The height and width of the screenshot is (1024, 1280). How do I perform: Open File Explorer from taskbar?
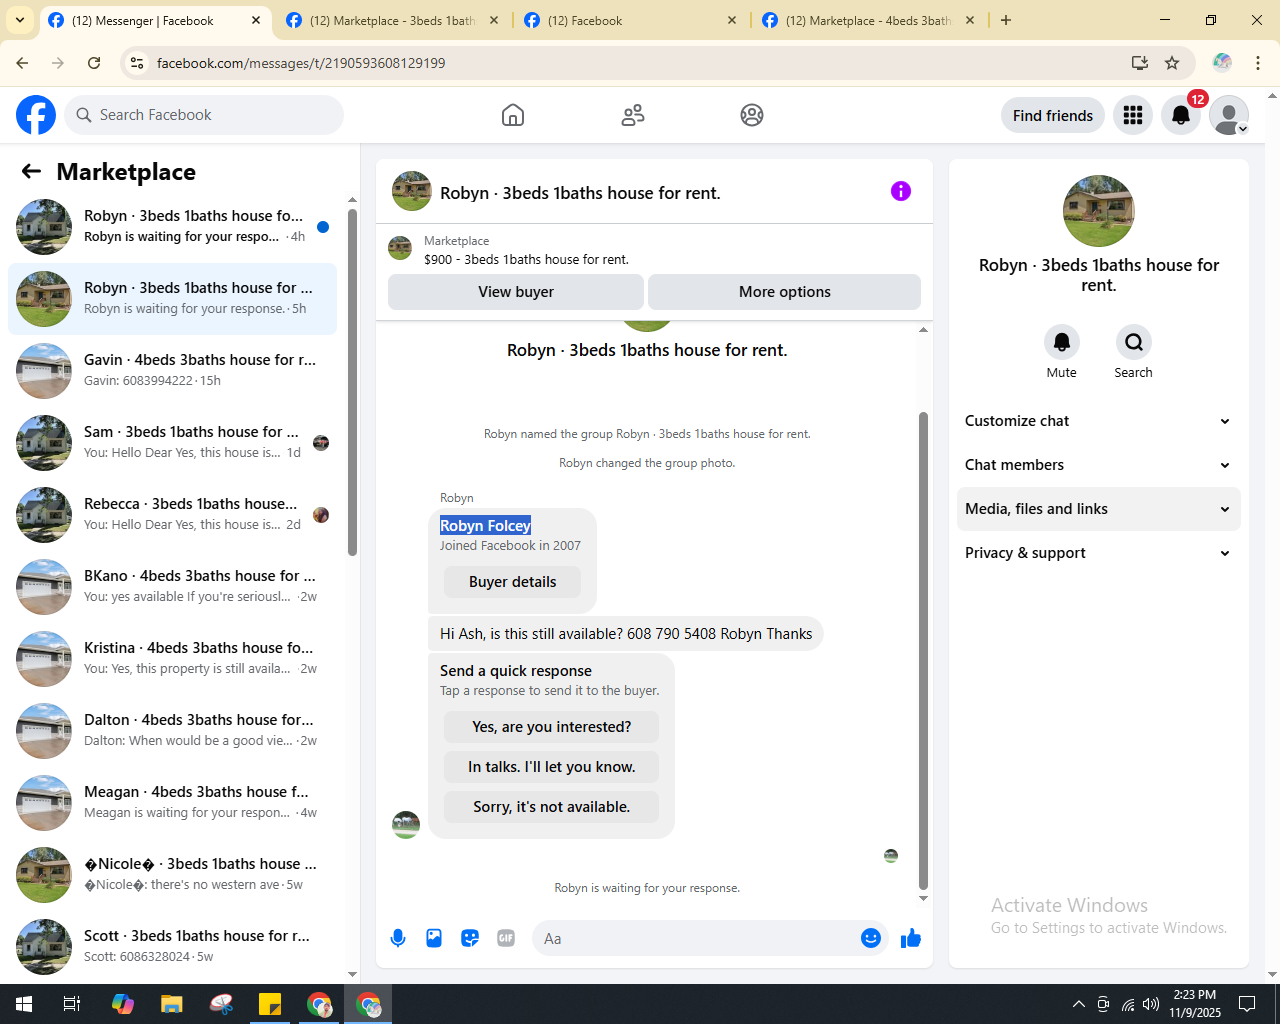172,1004
